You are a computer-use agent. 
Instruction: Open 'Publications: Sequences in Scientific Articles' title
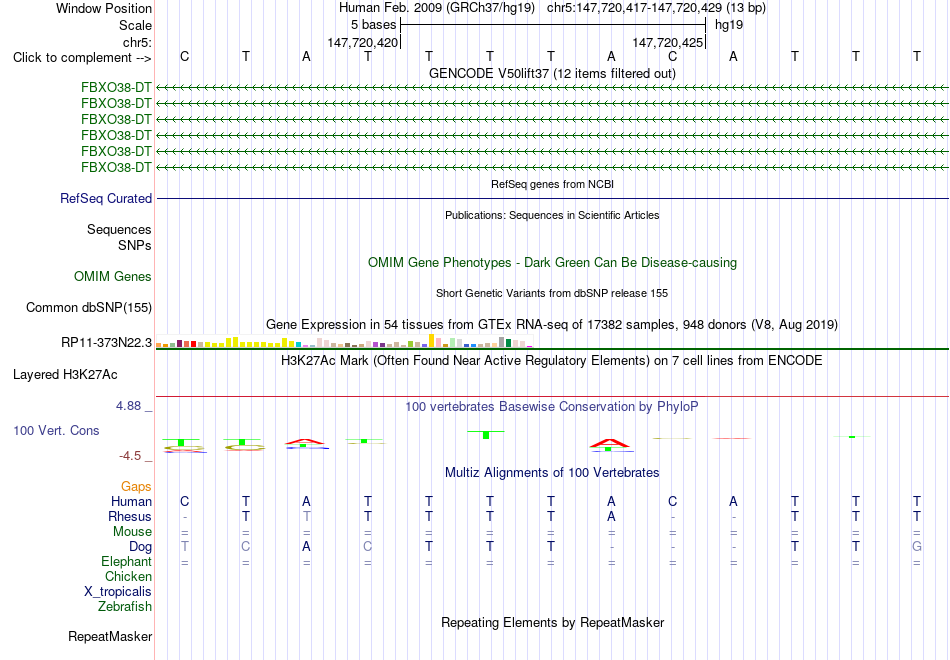(552, 215)
